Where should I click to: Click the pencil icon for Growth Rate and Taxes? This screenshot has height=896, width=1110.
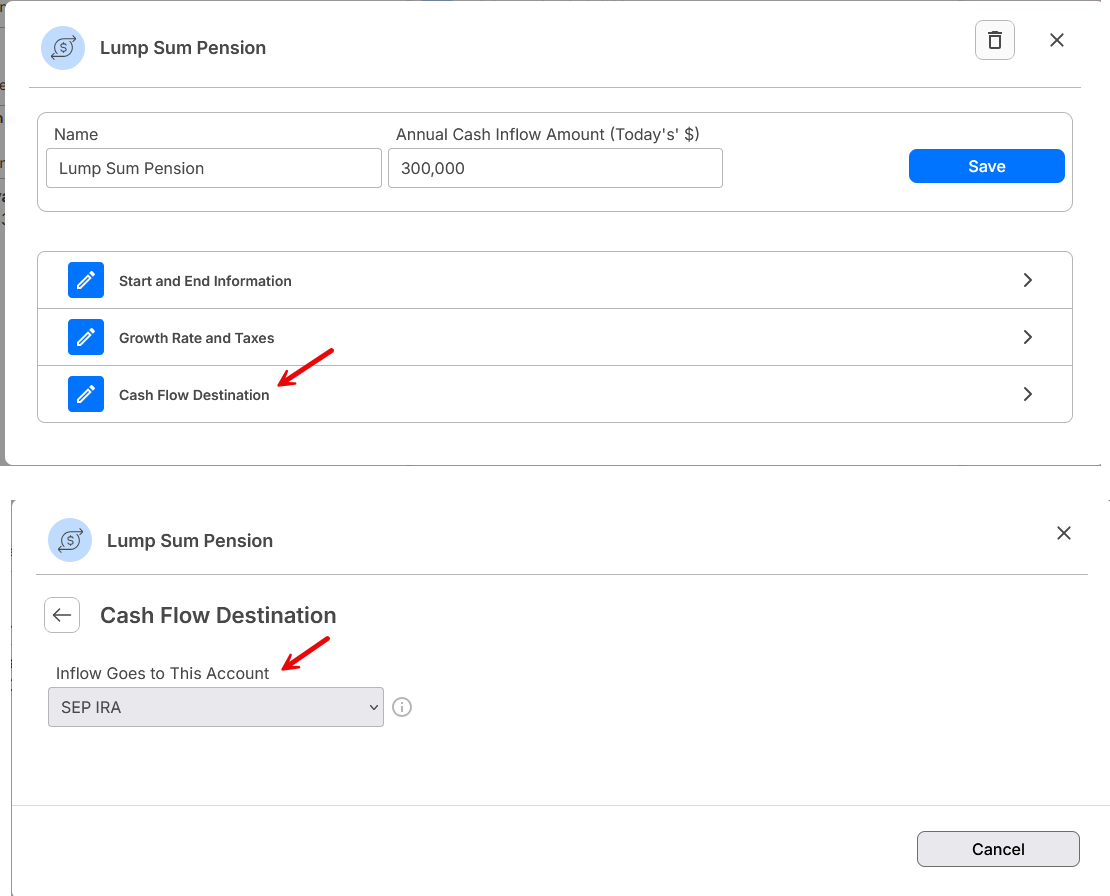point(86,337)
